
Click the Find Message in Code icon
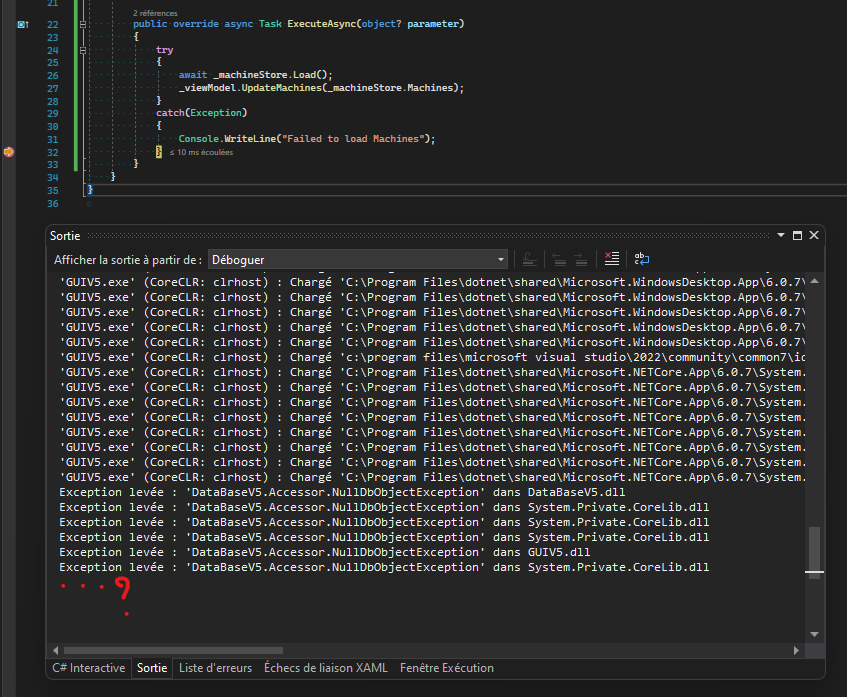pos(531,260)
